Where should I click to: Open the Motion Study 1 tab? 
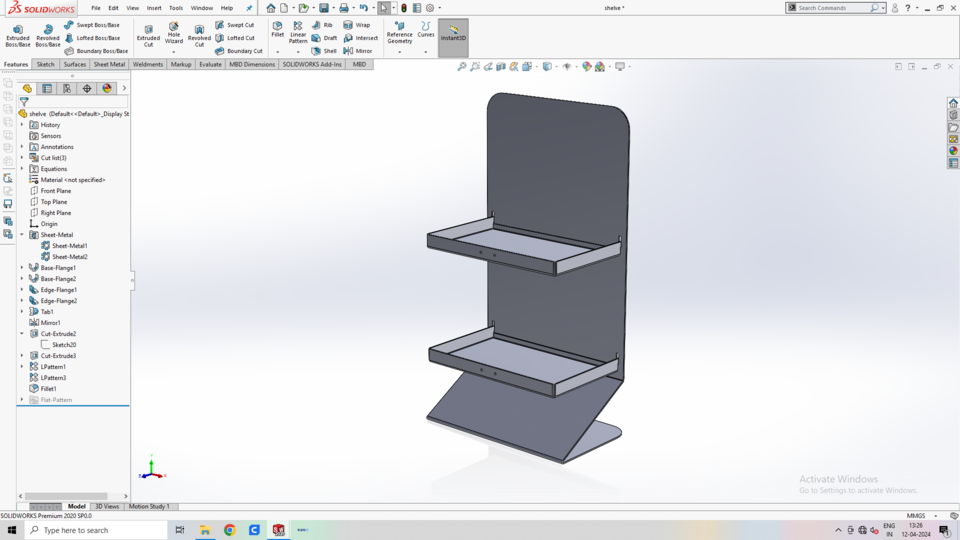[149, 506]
